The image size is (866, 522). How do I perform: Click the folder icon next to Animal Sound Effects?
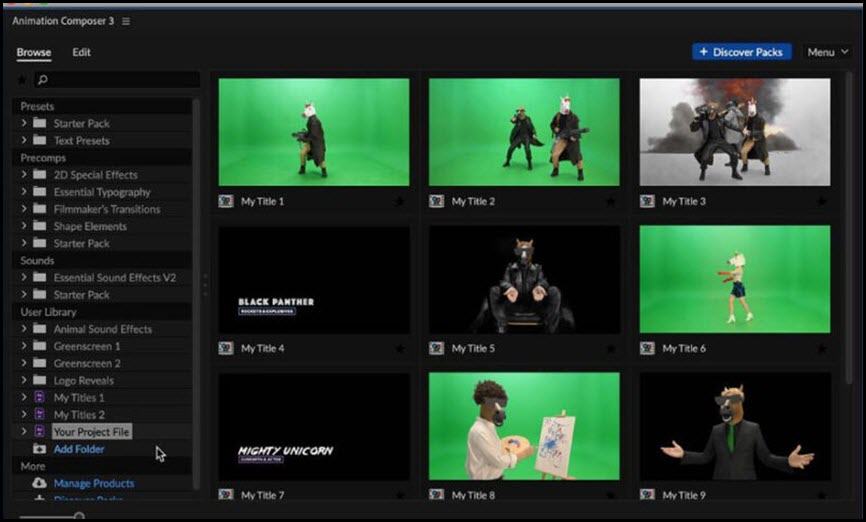coord(39,328)
